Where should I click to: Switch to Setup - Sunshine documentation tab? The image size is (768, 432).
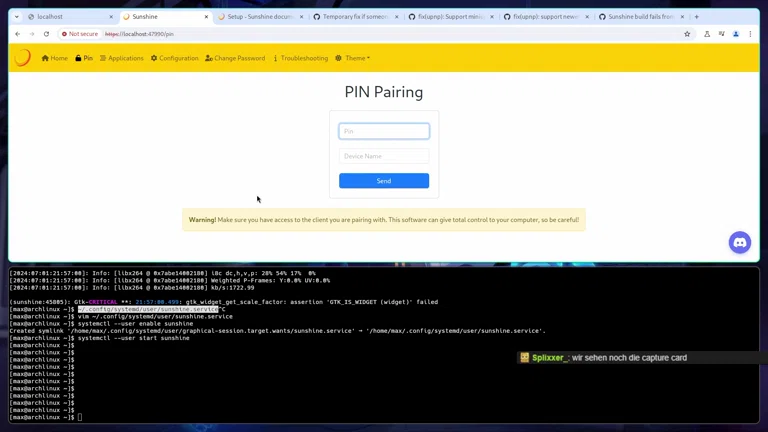tap(260, 17)
